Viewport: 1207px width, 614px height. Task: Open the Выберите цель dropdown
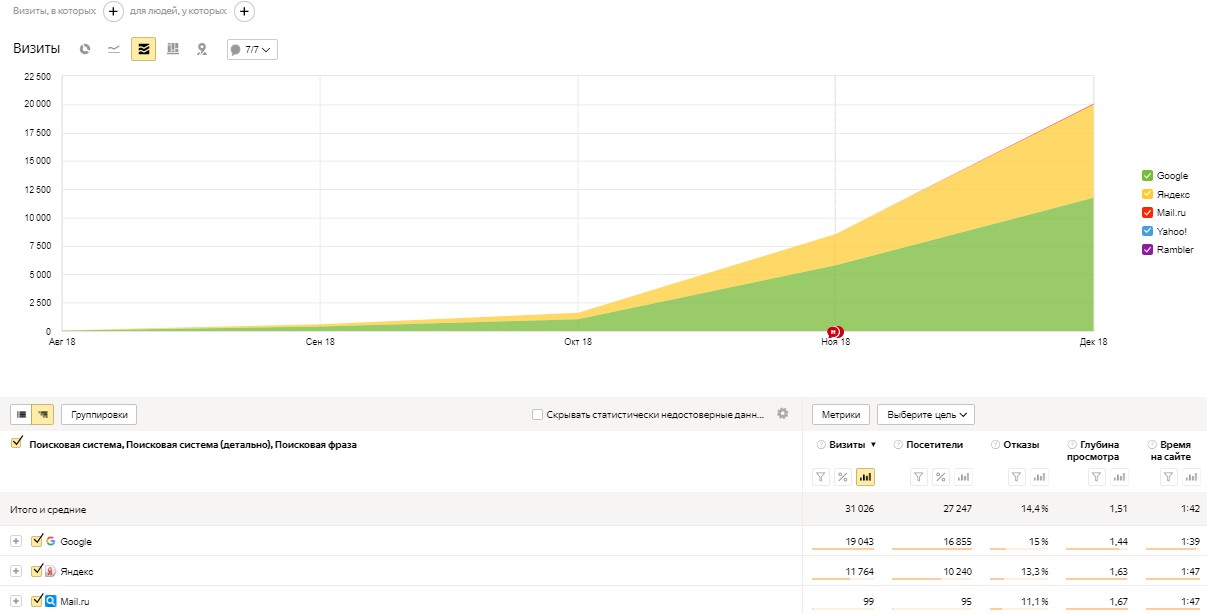point(925,414)
